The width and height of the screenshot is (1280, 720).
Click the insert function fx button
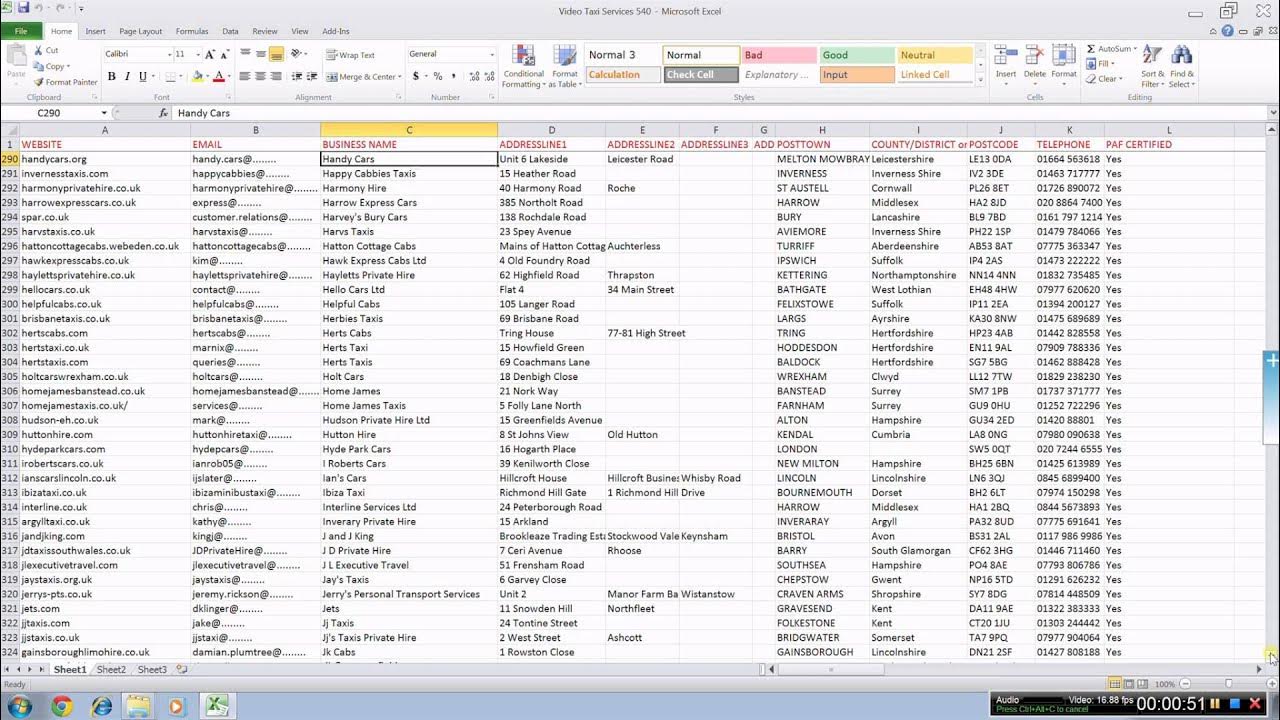pyautogui.click(x=164, y=113)
